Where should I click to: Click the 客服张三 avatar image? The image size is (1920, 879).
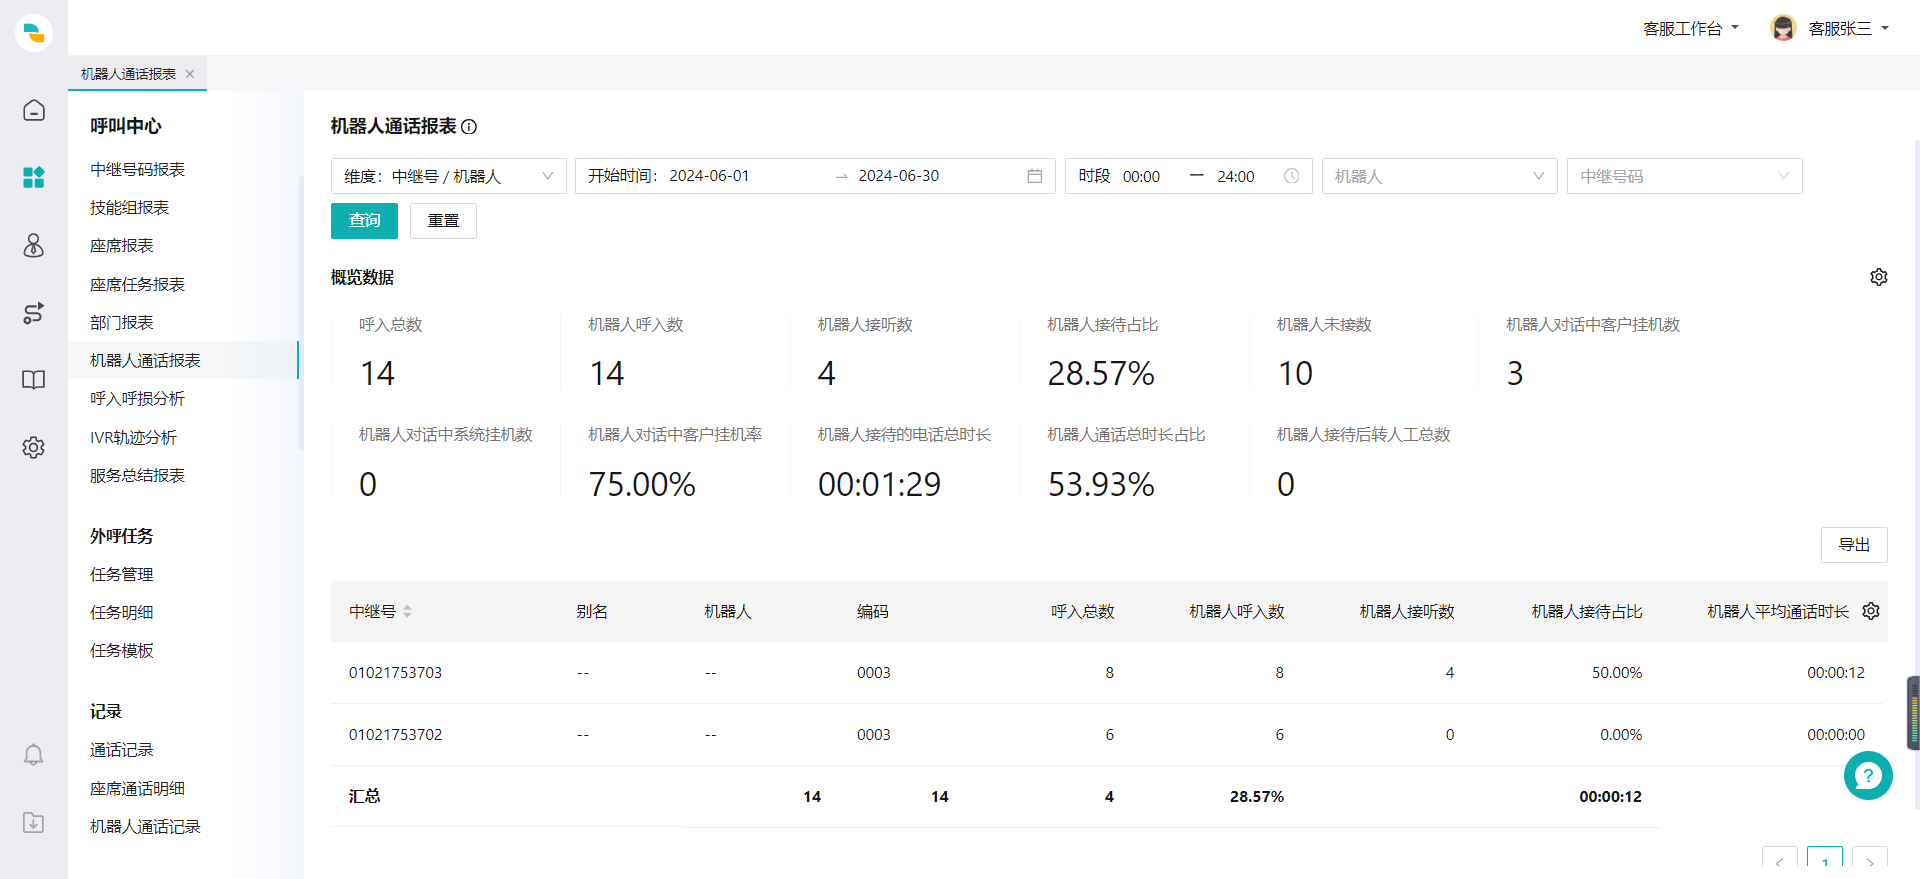click(1783, 28)
